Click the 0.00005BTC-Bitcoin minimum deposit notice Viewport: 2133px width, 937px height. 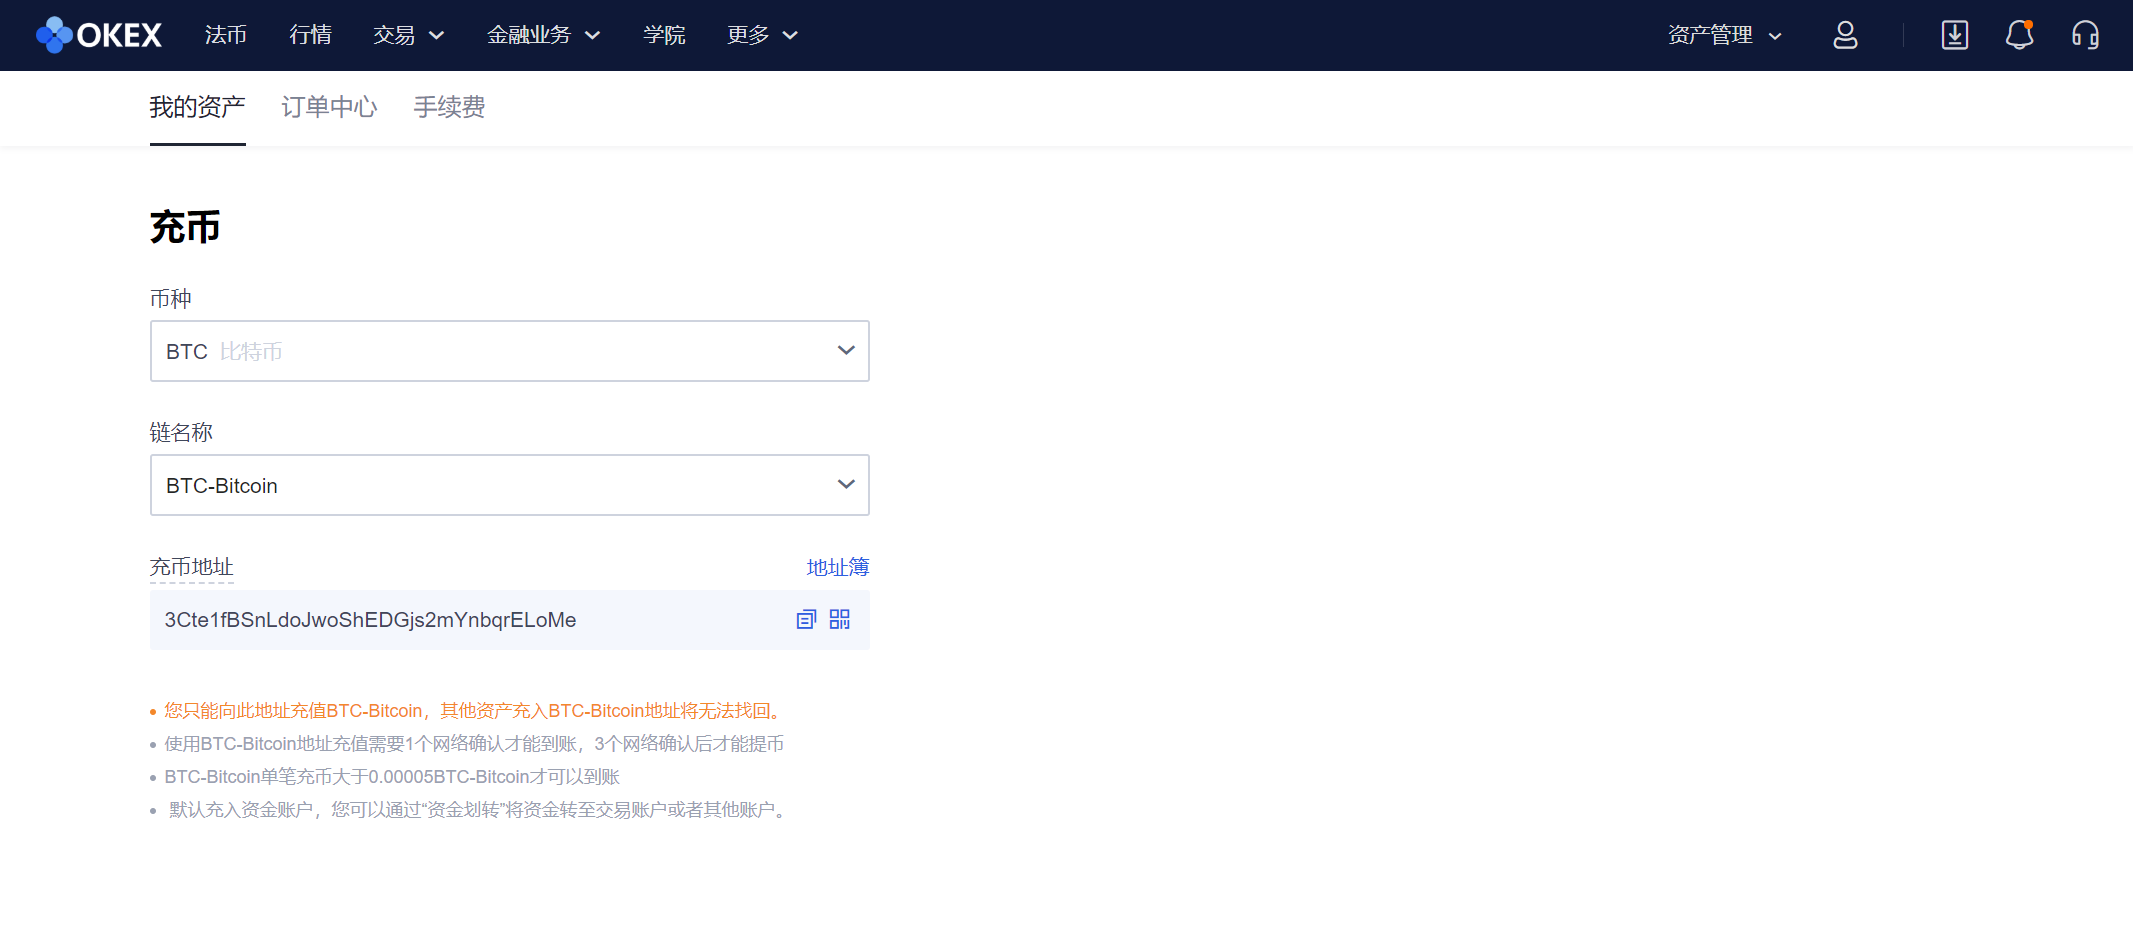point(392,777)
